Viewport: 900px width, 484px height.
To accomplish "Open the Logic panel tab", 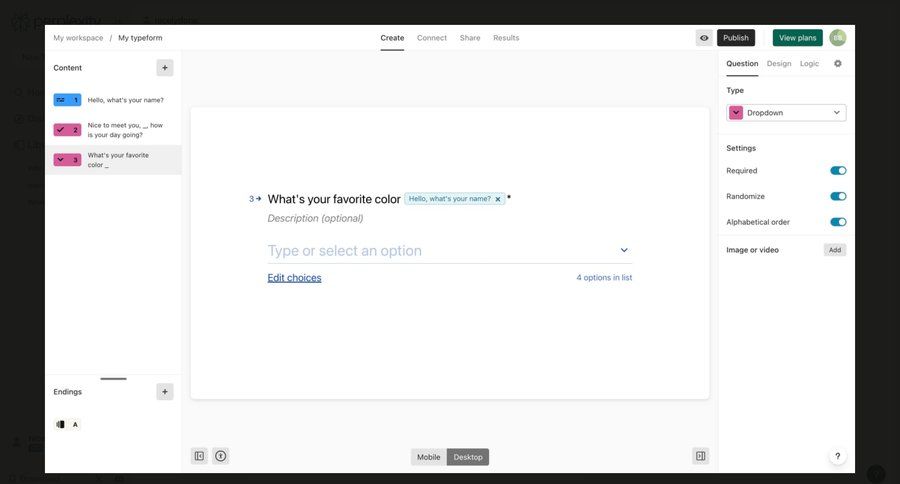I will click(809, 64).
